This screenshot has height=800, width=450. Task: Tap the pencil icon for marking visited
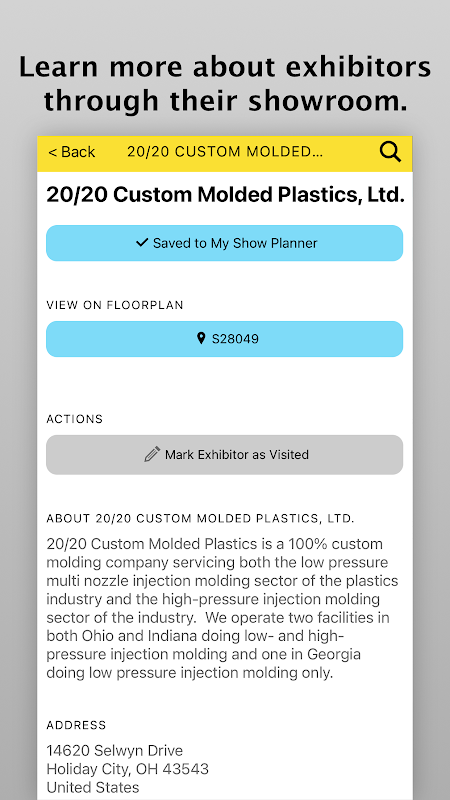[x=152, y=454]
